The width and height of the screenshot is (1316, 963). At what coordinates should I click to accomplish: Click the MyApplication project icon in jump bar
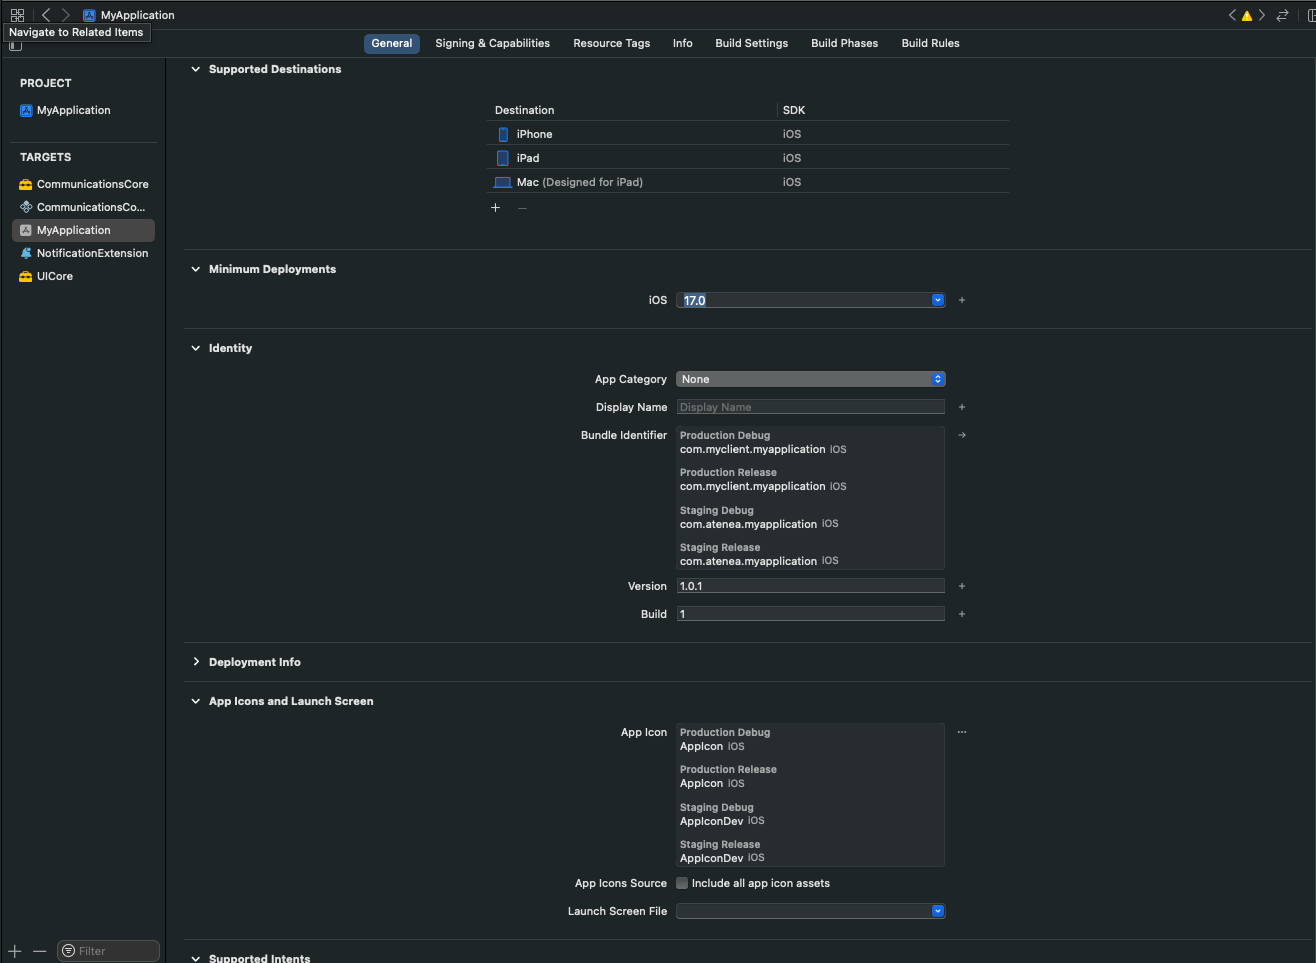[89, 15]
